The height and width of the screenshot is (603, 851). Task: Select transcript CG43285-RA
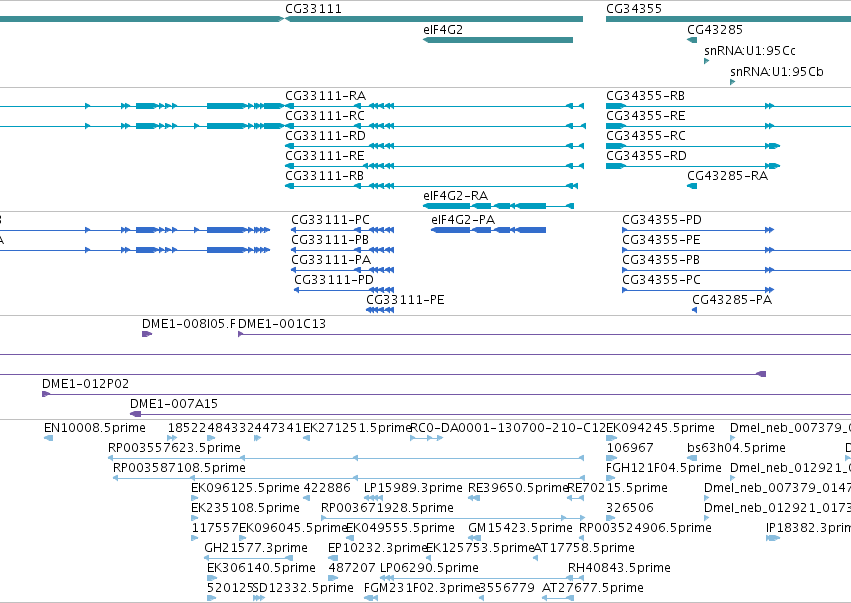coord(692,186)
